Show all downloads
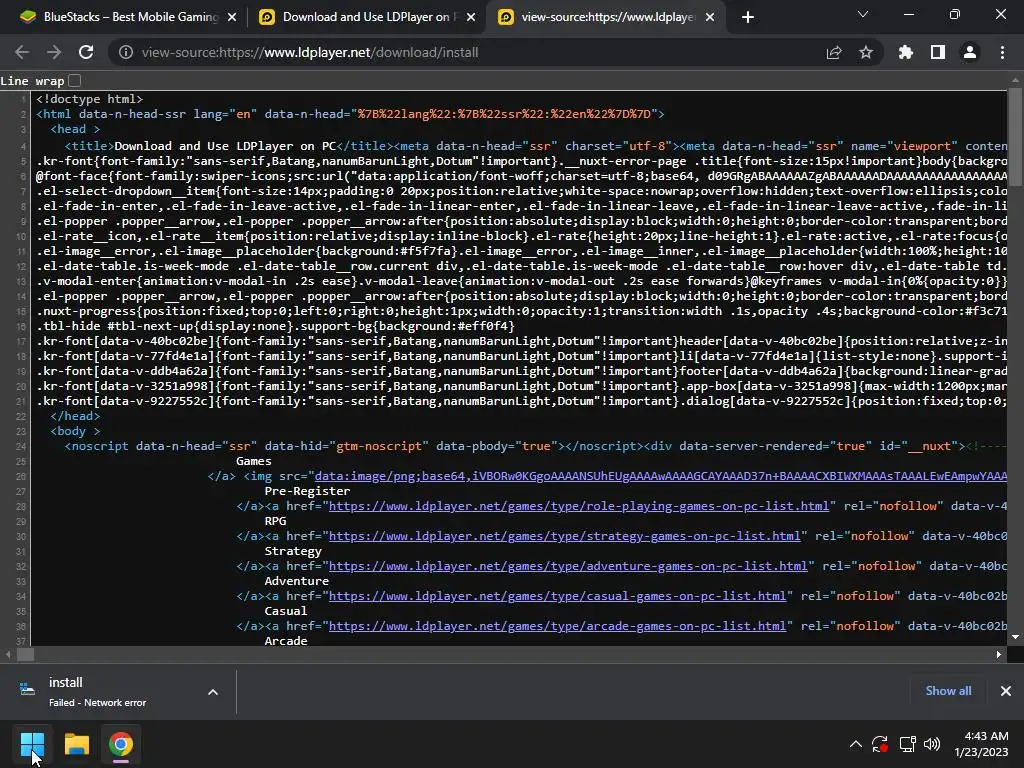Viewport: 1024px width, 768px height. (x=948, y=691)
